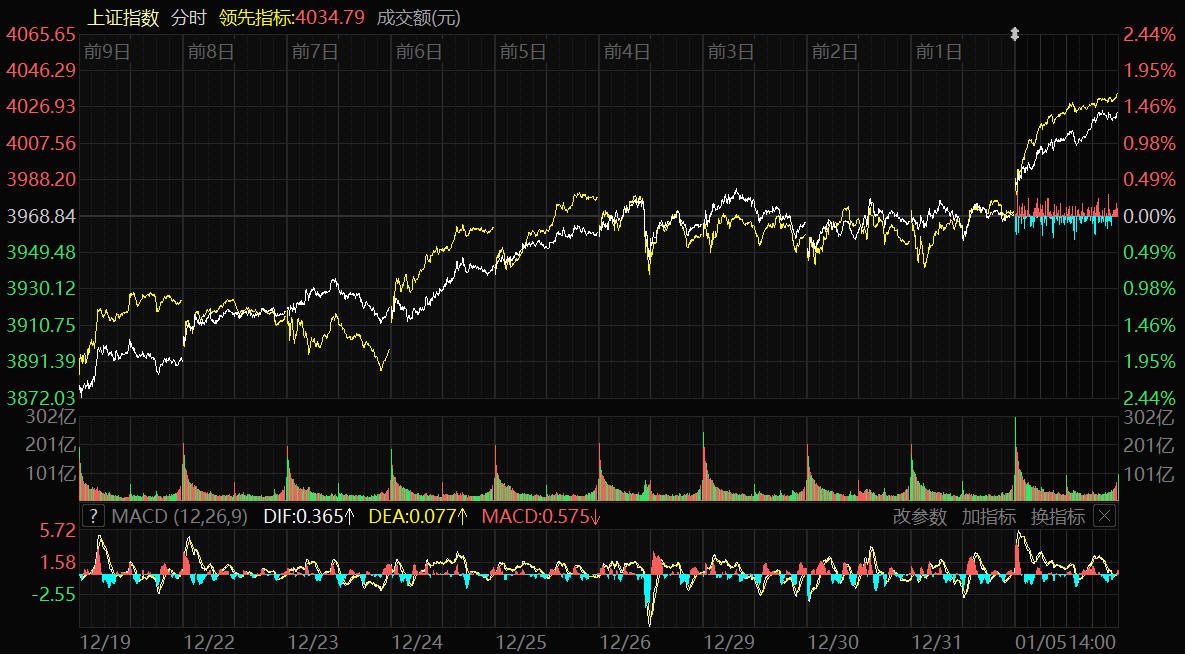Image resolution: width=1185 pixels, height=654 pixels.
Task: Click 改参数 to modify indicator parameters
Action: [x=919, y=517]
